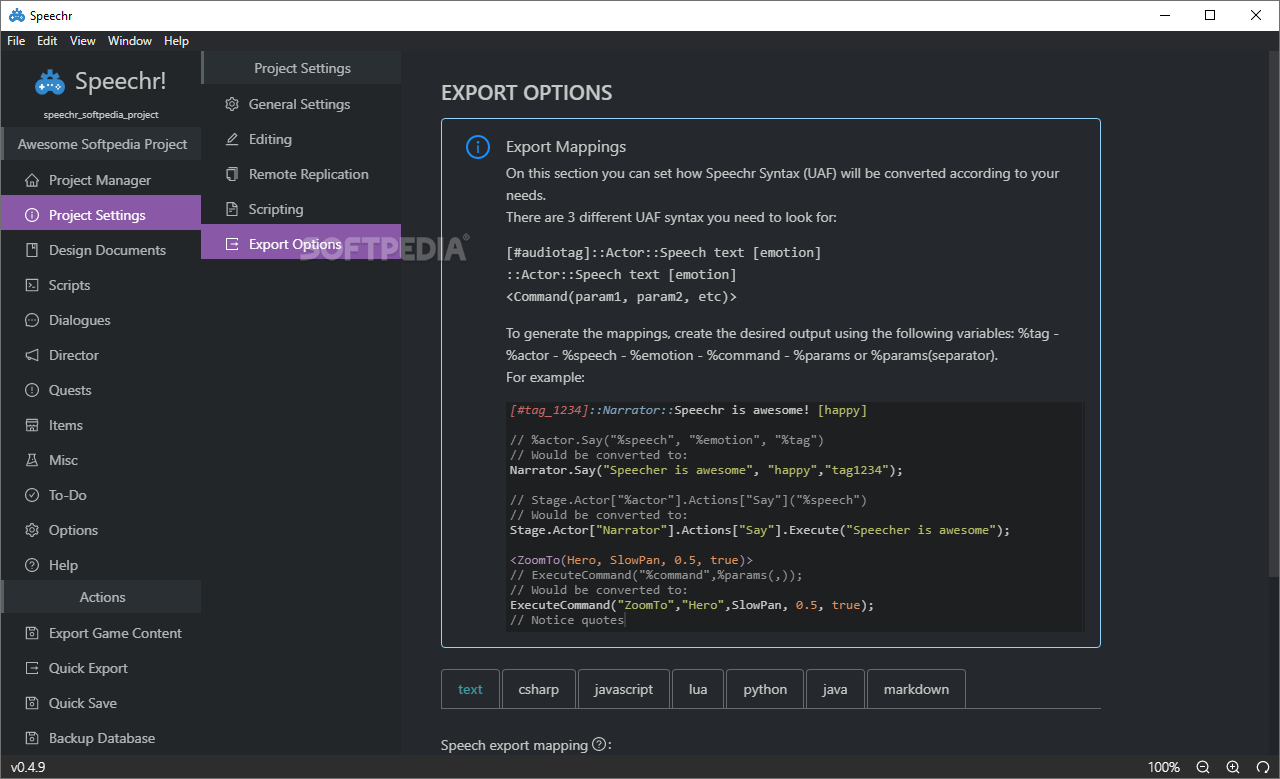Screen dimensions: 1280x779
Task: Click the Export Mappings info circle icon
Action: pyautogui.click(x=478, y=147)
